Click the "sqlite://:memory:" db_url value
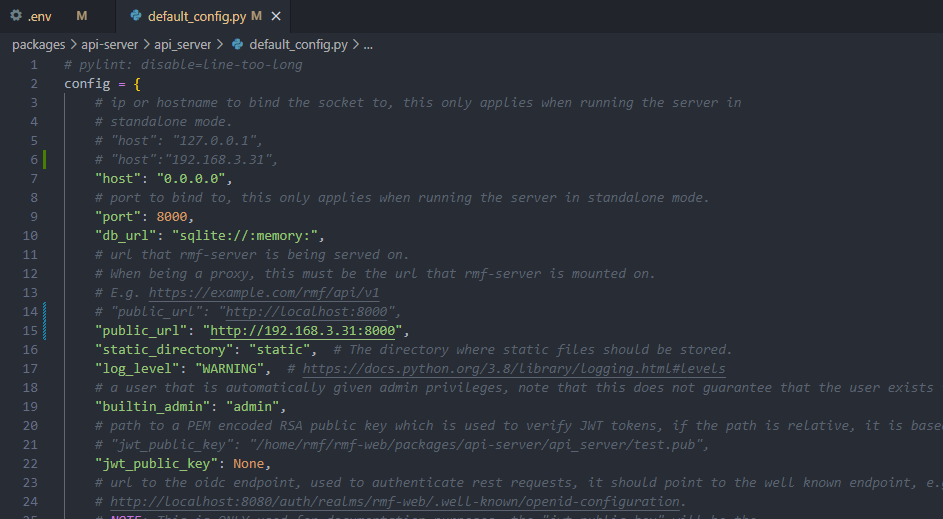 pyautogui.click(x=245, y=236)
